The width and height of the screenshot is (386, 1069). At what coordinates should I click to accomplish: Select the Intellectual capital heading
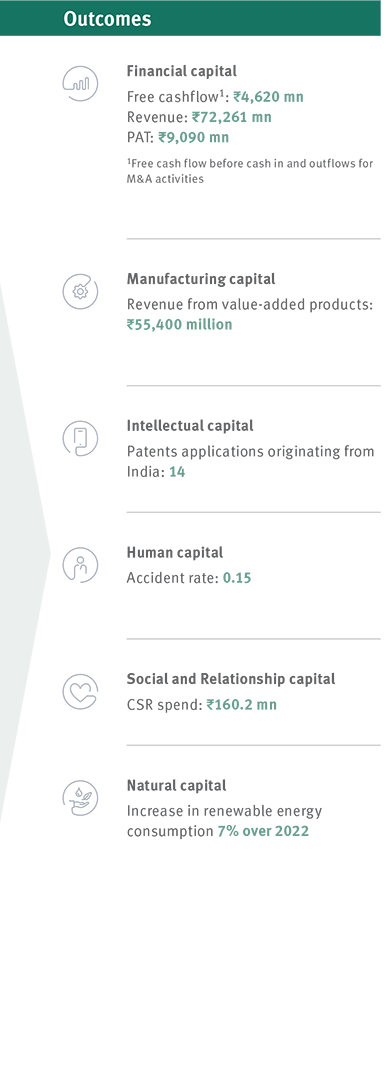click(x=190, y=426)
